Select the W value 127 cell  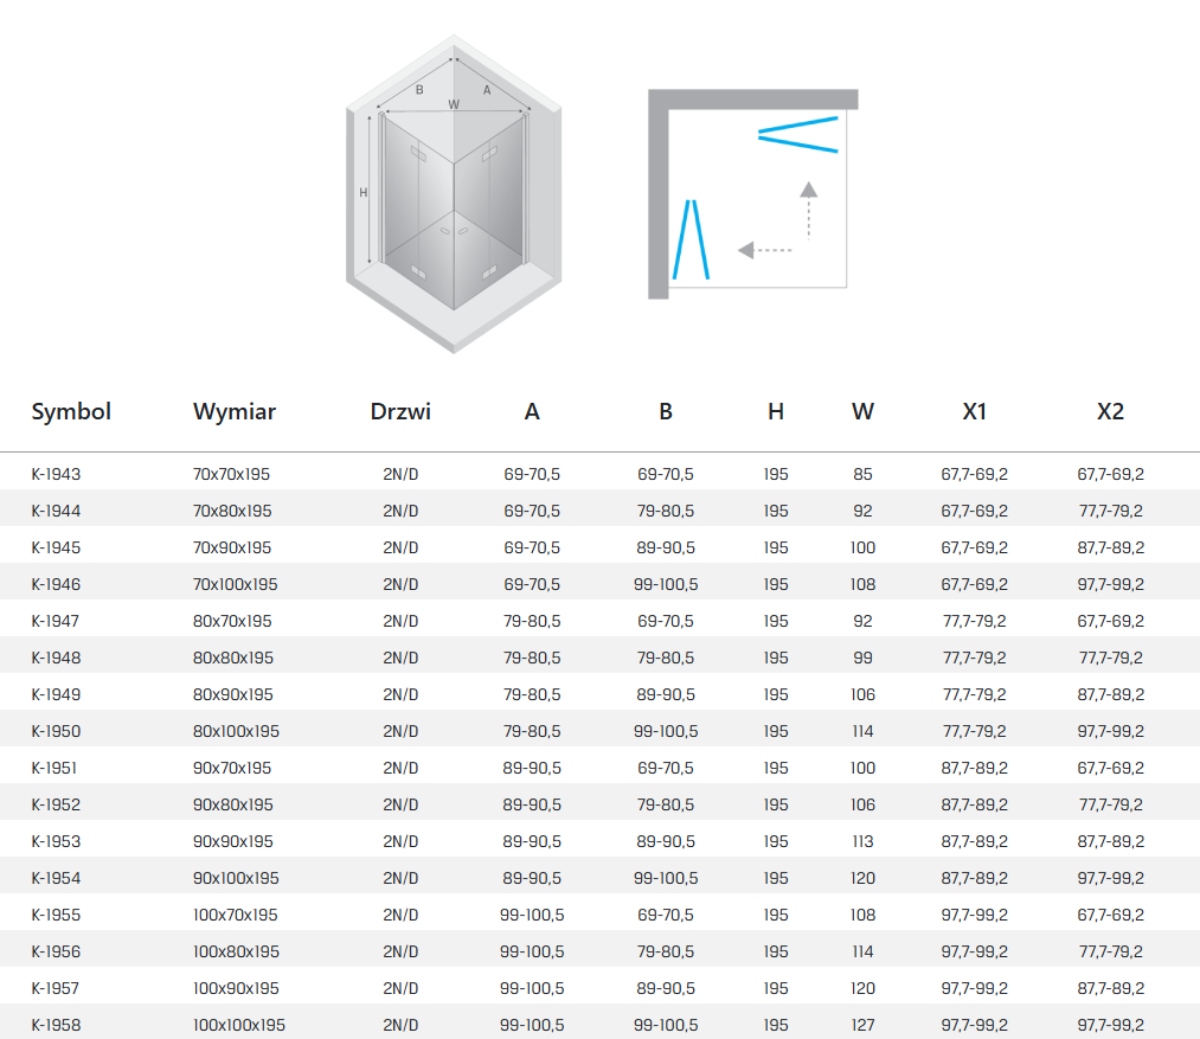[x=862, y=1025]
